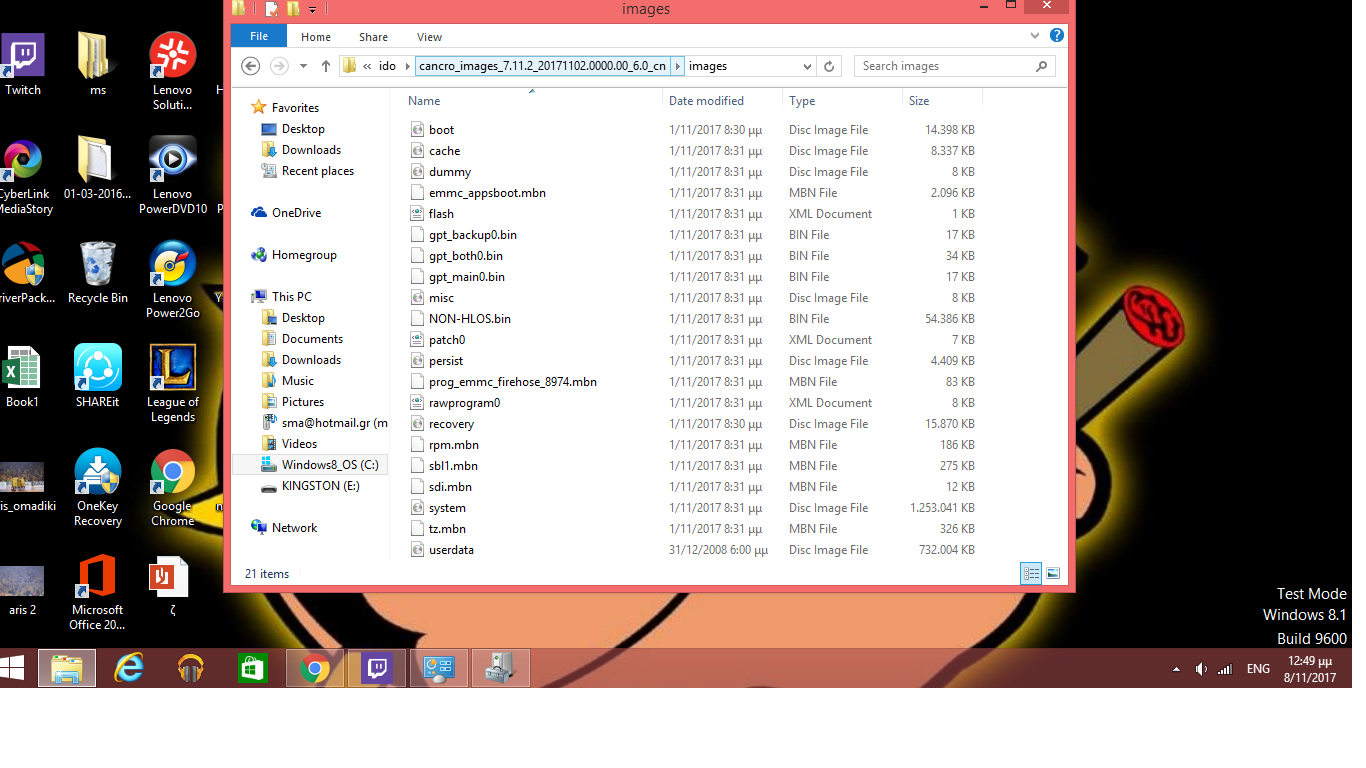
Task: Refresh the images folder view
Action: click(x=829, y=66)
